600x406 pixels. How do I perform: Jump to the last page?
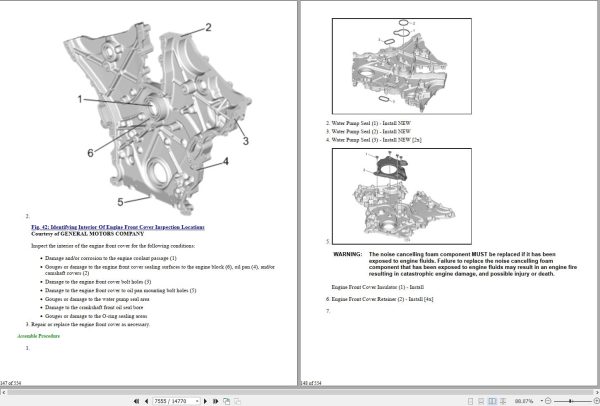click(x=216, y=401)
